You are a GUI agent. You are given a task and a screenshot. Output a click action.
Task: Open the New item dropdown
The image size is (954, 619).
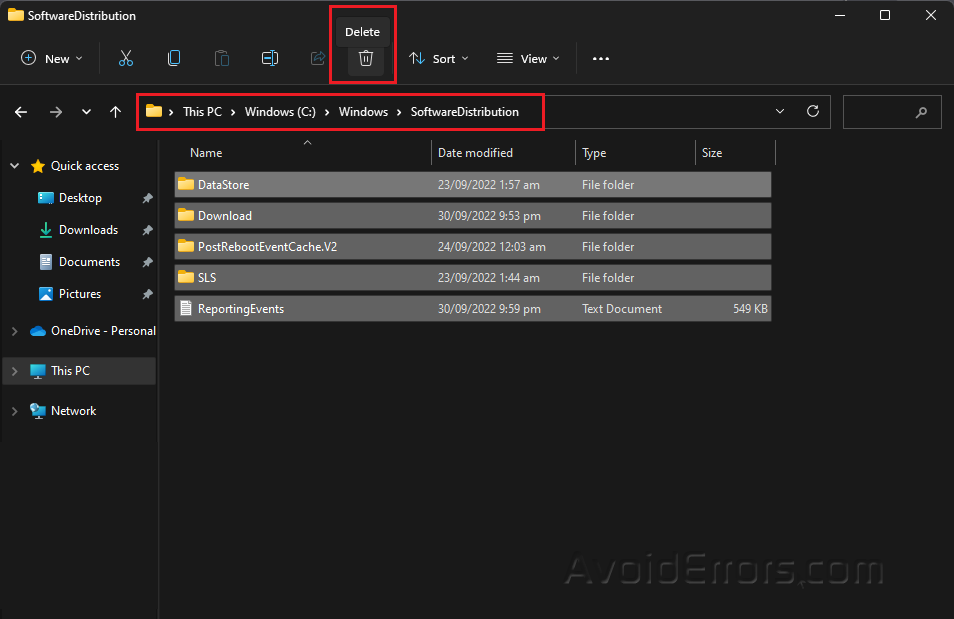pos(52,59)
